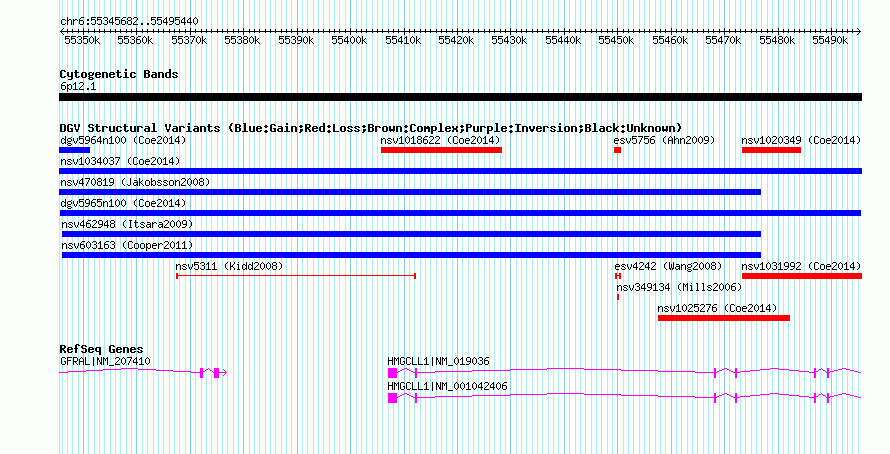Open the HMGCLL1|NM_001042406 gene label
Image resolution: width=890 pixels, height=454 pixels.
tap(447, 386)
